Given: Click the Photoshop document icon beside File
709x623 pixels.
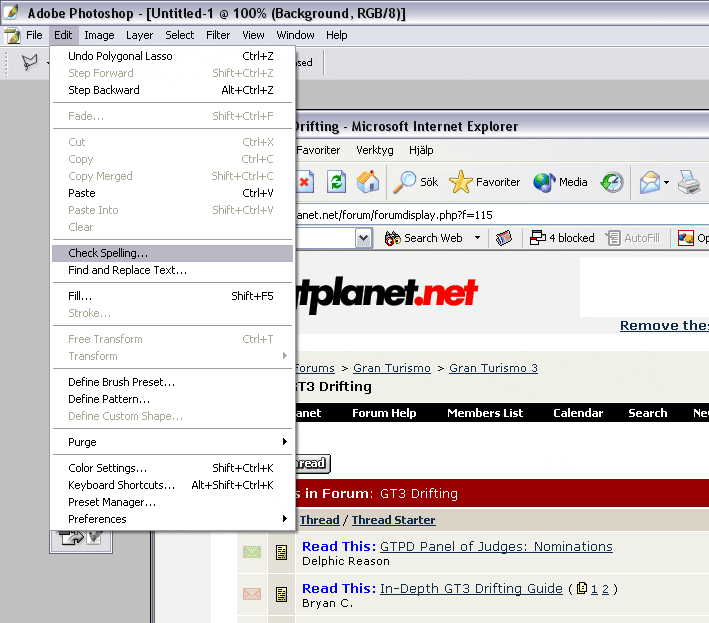Looking at the screenshot, I should 12,35.
